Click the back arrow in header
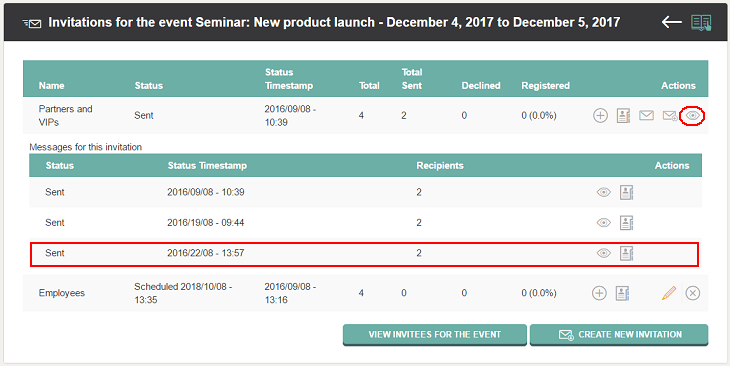The width and height of the screenshot is (730, 366). [x=671, y=22]
